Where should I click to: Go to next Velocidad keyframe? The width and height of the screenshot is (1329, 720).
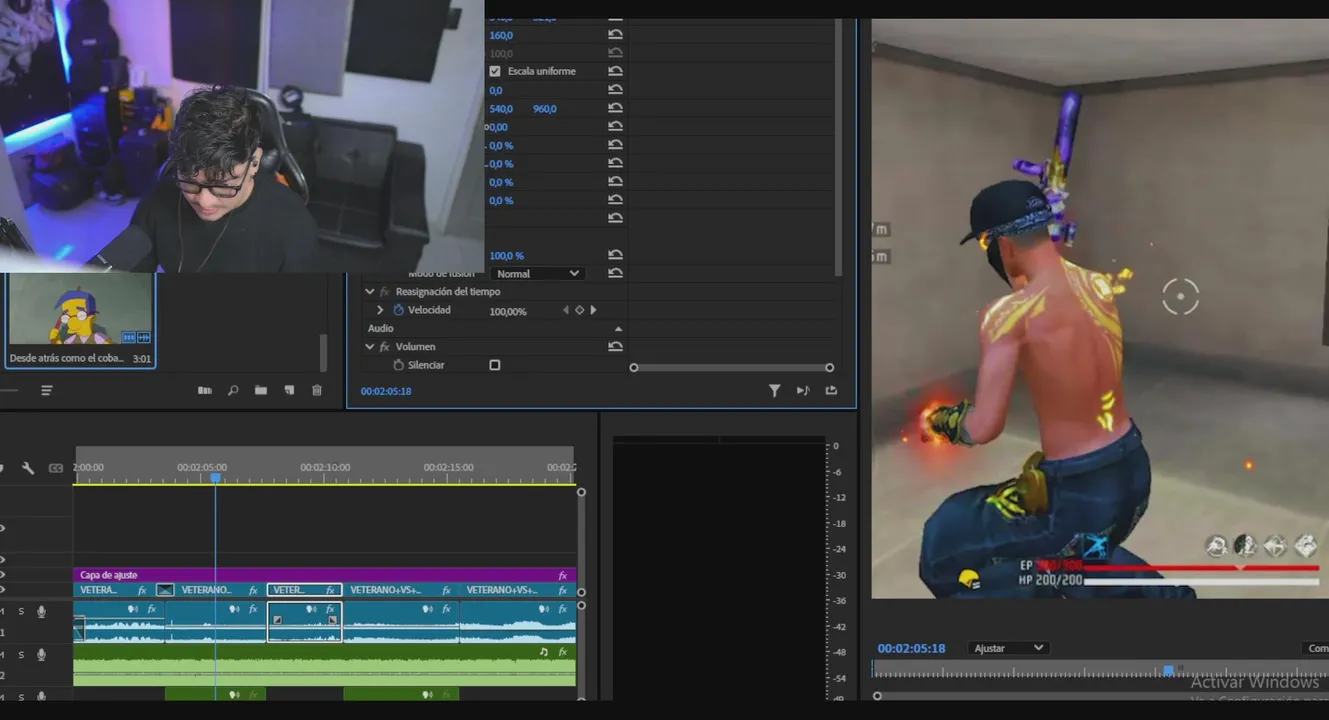click(593, 310)
